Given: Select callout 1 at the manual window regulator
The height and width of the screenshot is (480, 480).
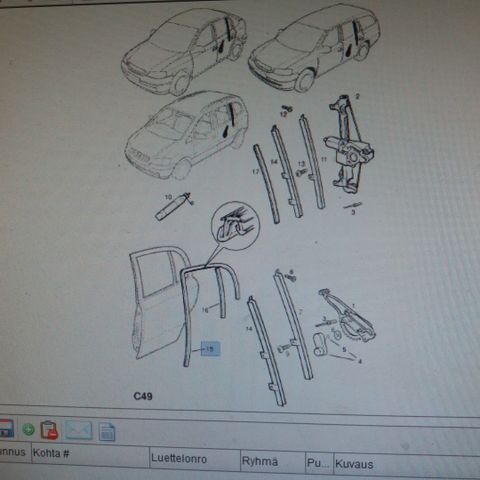Looking at the screenshot, I should coord(353,306).
